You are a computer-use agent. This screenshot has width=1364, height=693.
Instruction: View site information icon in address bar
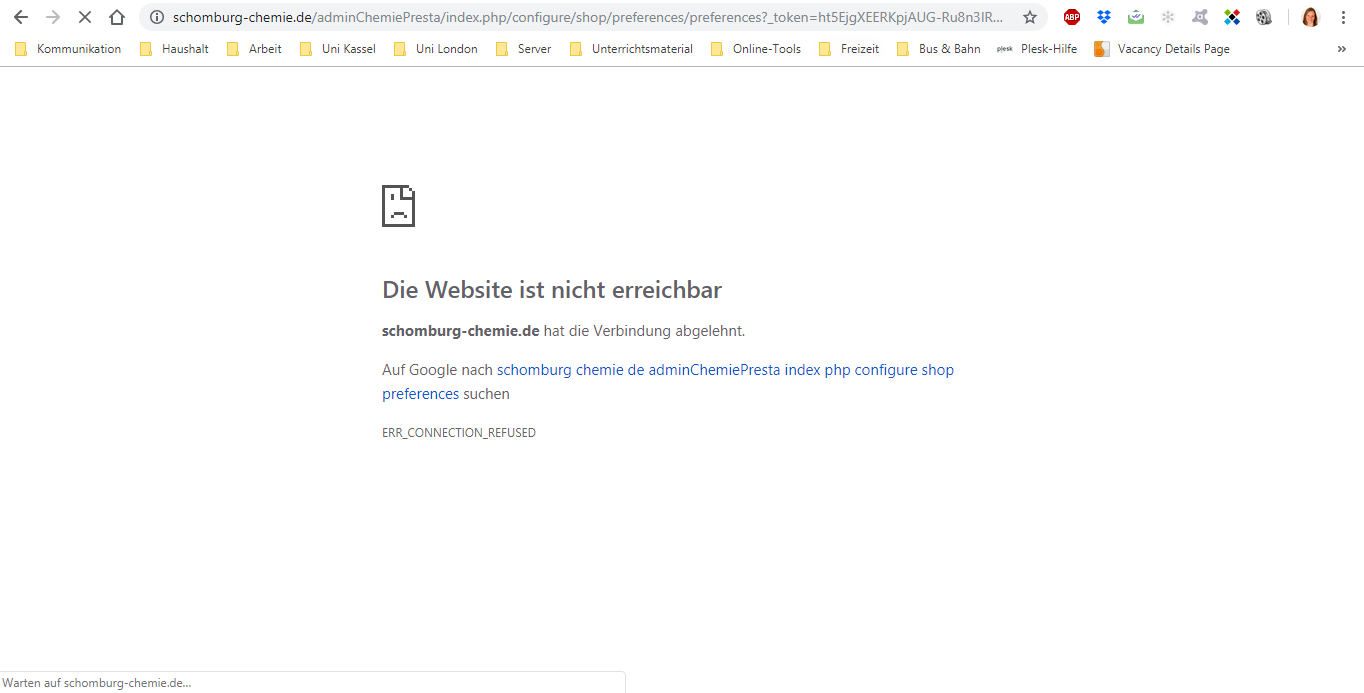(157, 17)
